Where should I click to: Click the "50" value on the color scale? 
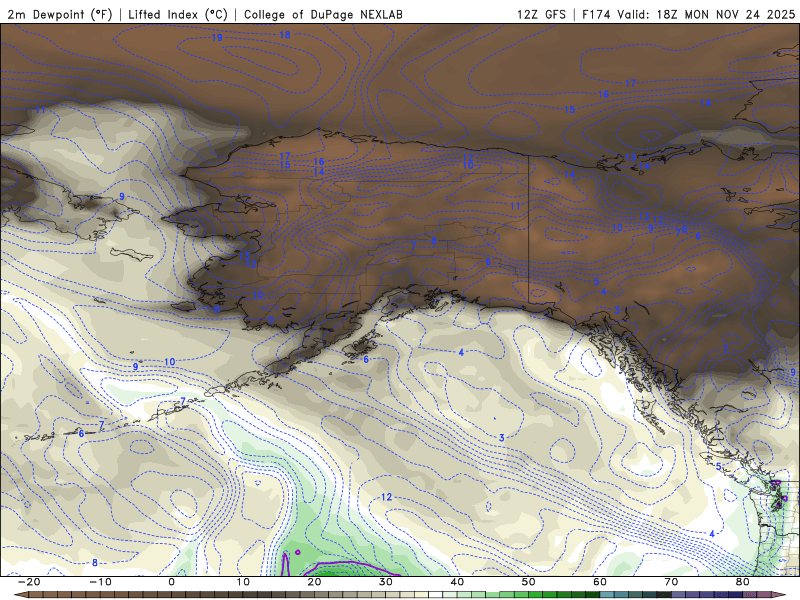click(529, 582)
